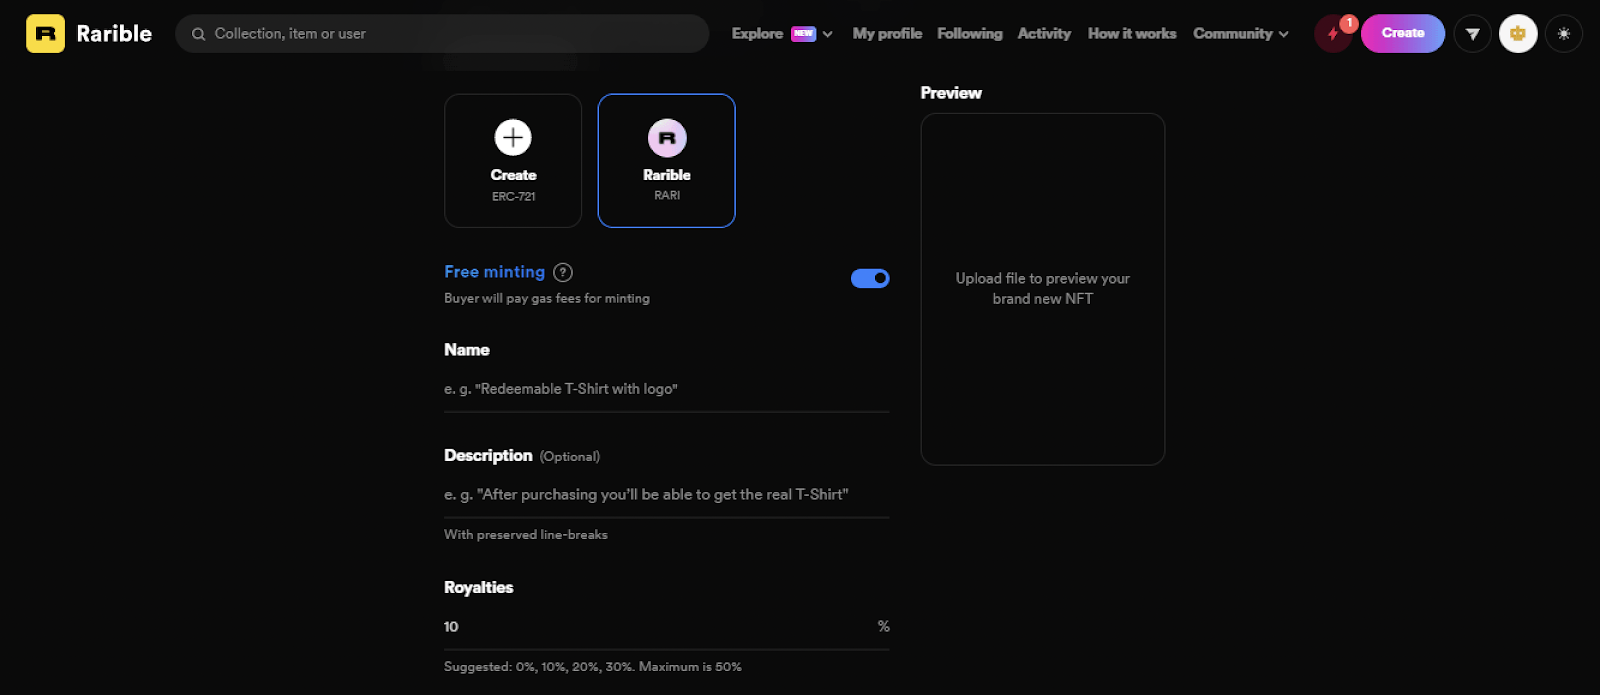
Task: Click the Preview upload placeholder card
Action: pos(1043,289)
